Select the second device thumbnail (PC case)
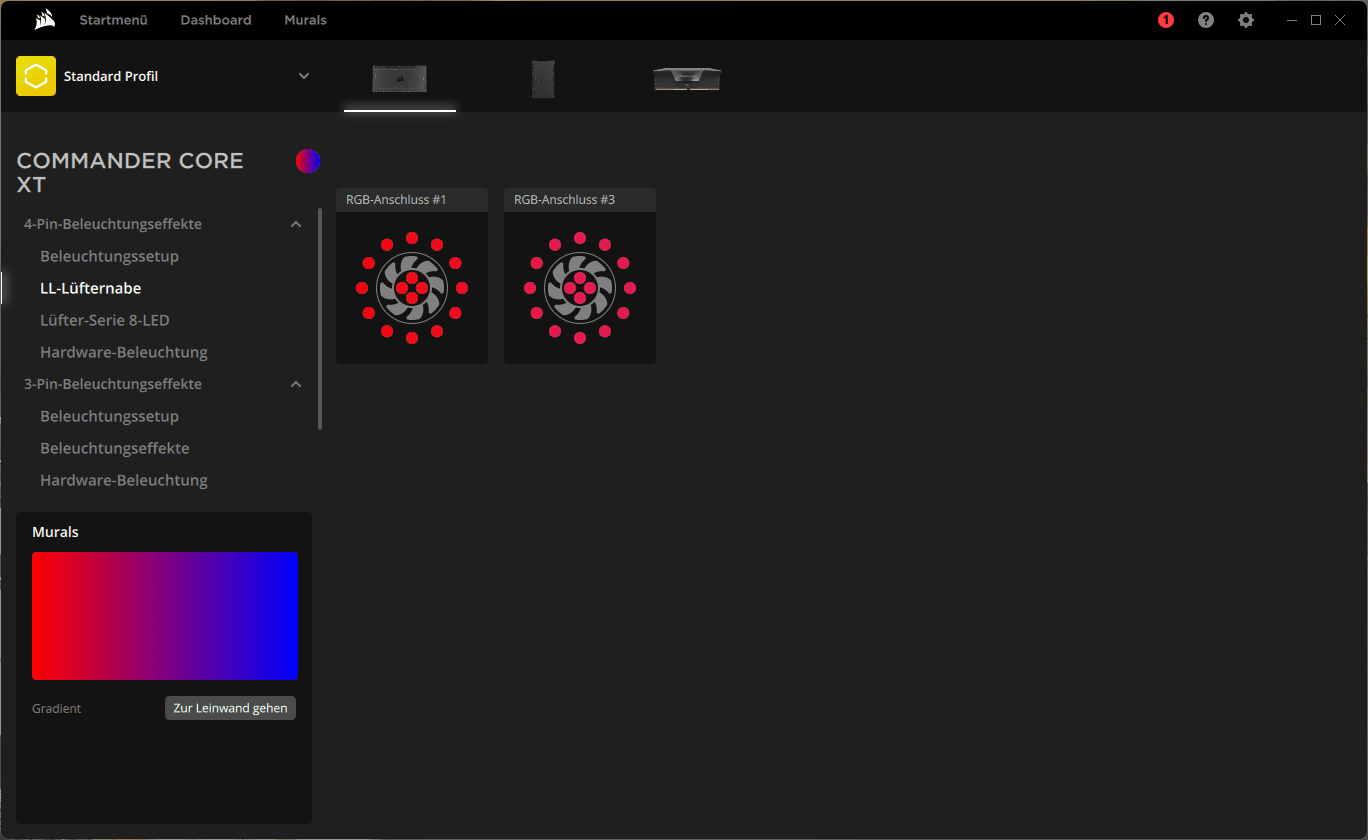Screen dimensions: 1368x840 click(x=543, y=78)
